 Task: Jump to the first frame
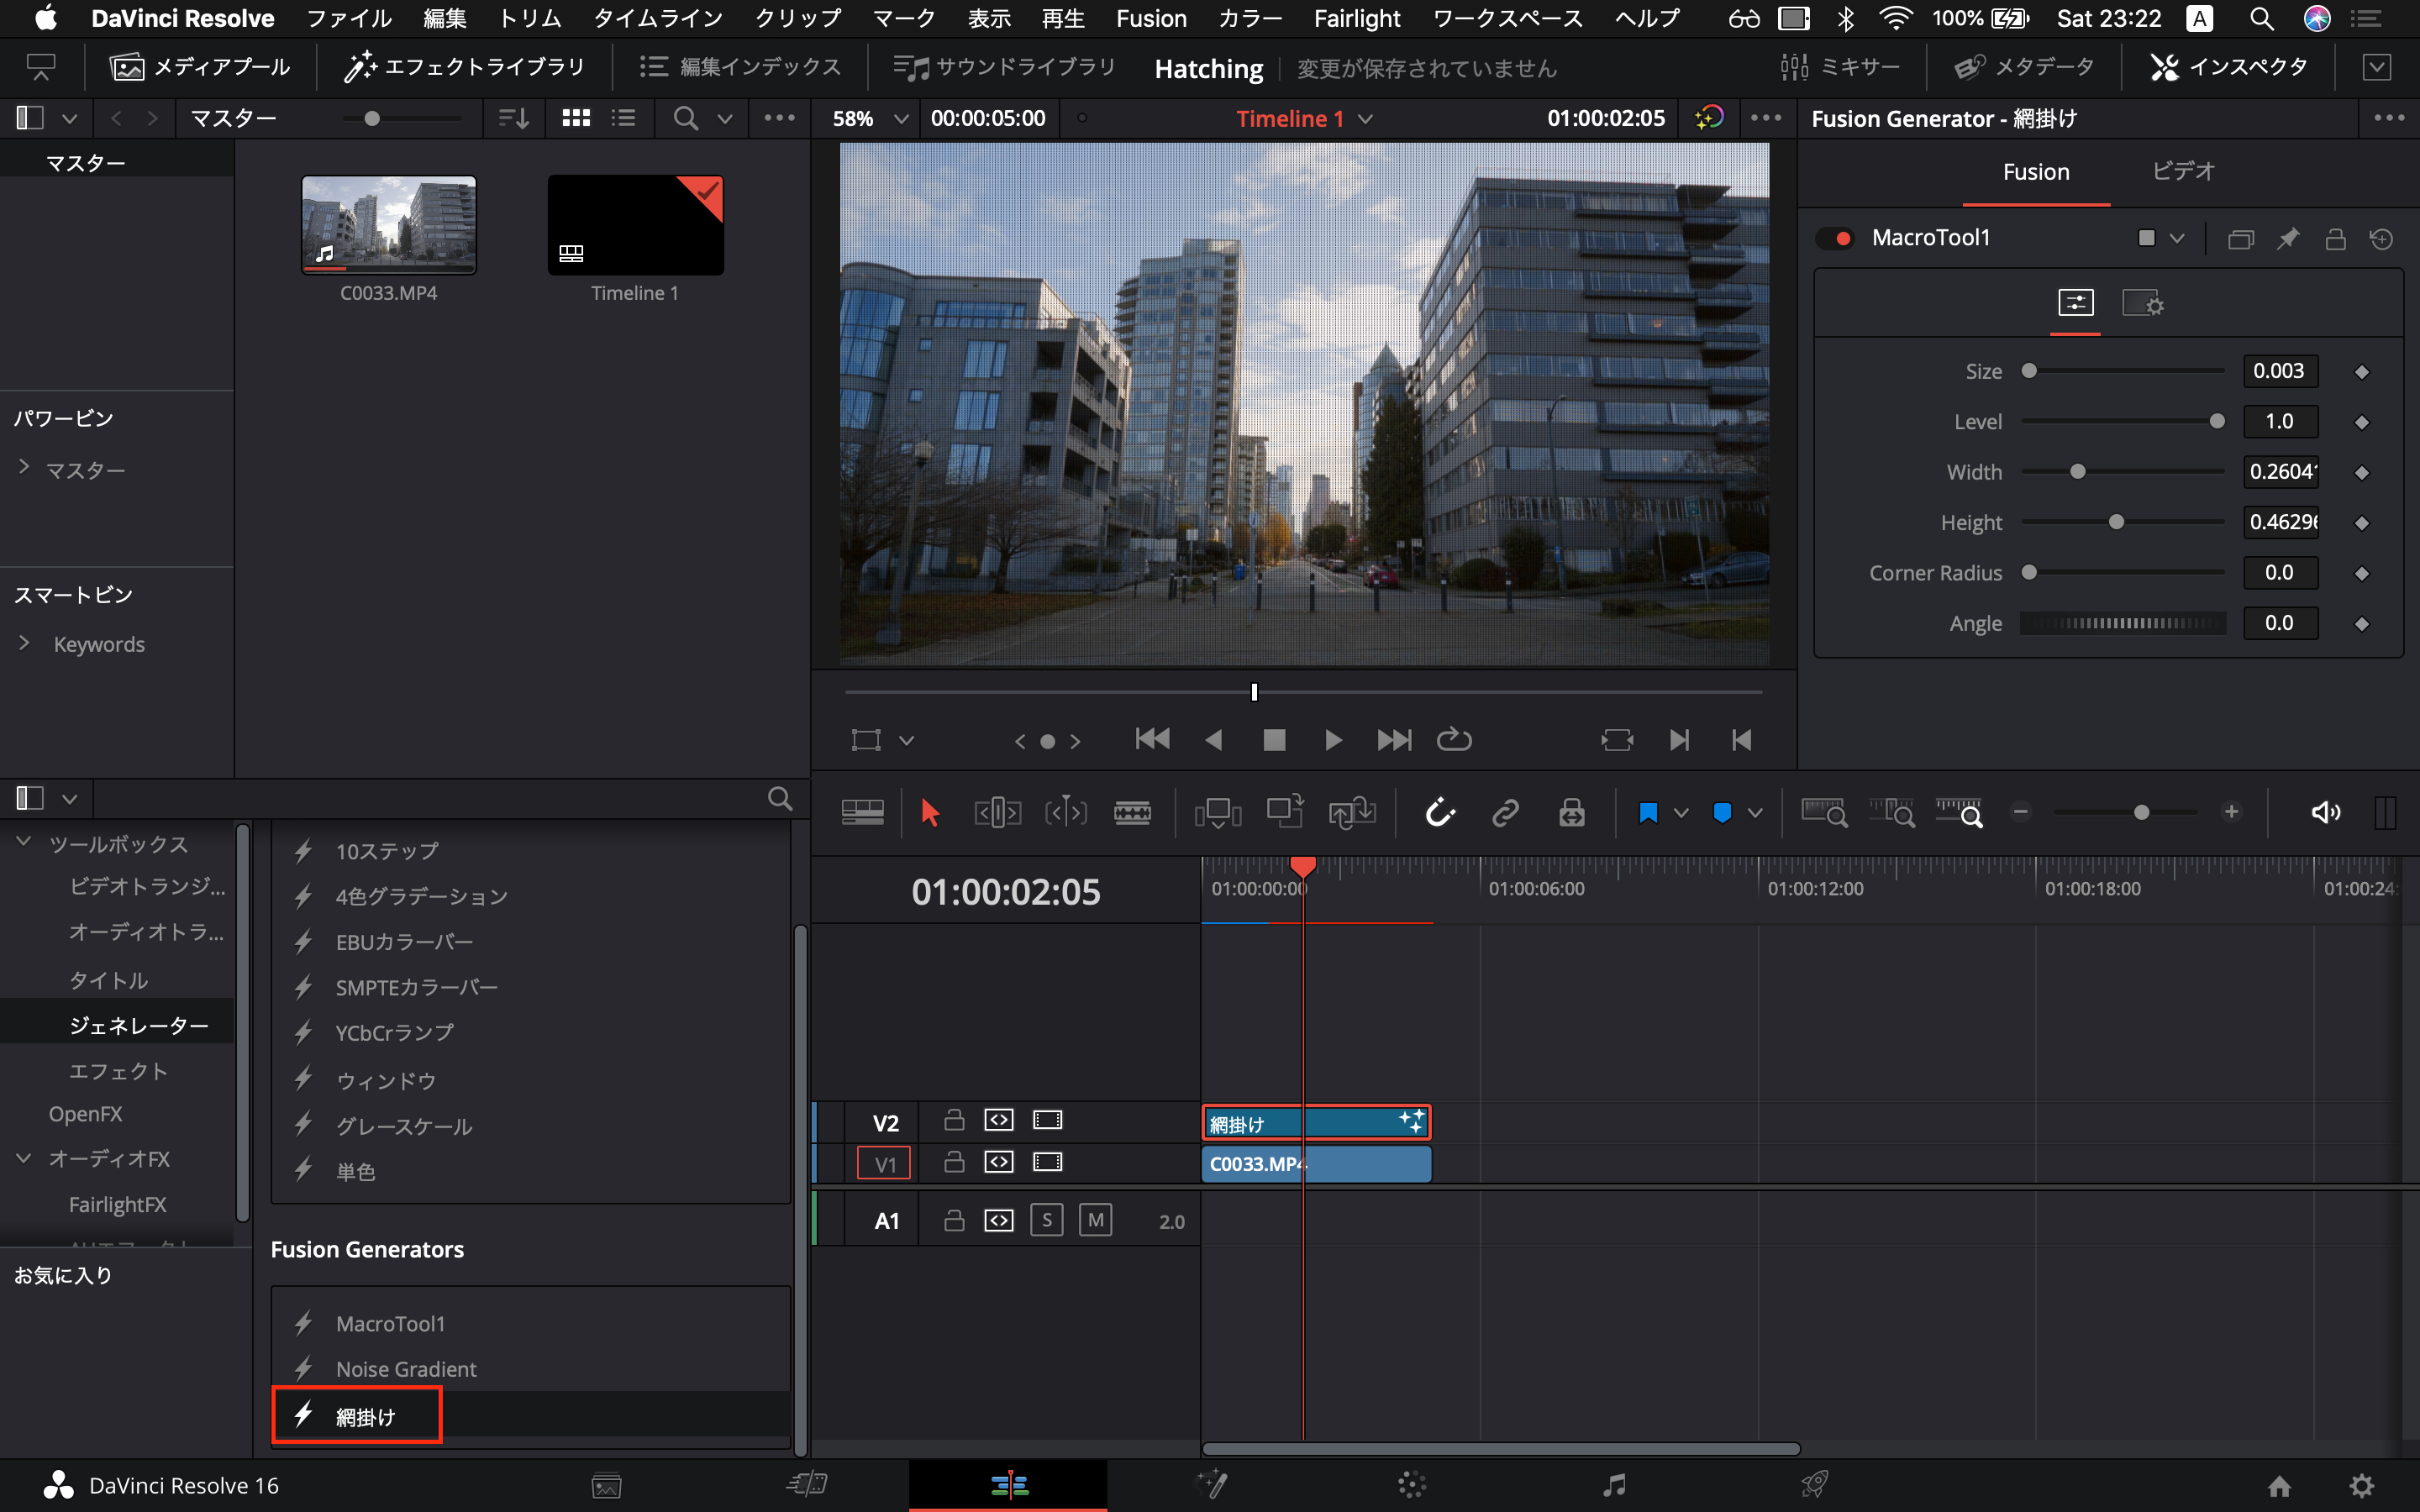[1152, 740]
